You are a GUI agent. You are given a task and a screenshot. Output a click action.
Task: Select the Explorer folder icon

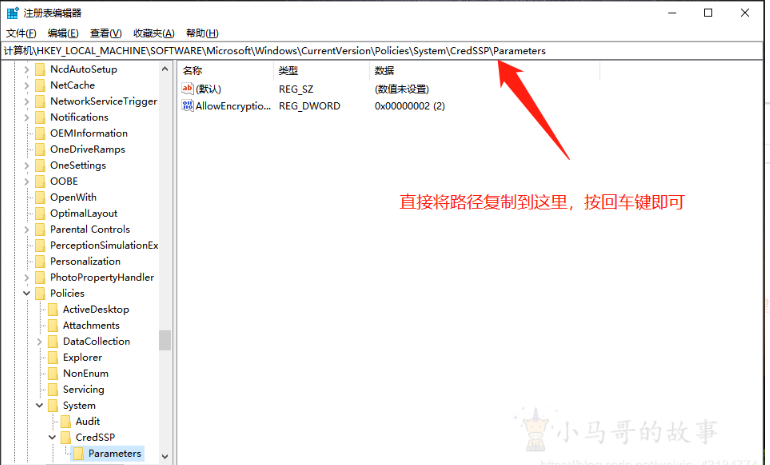[53, 358]
